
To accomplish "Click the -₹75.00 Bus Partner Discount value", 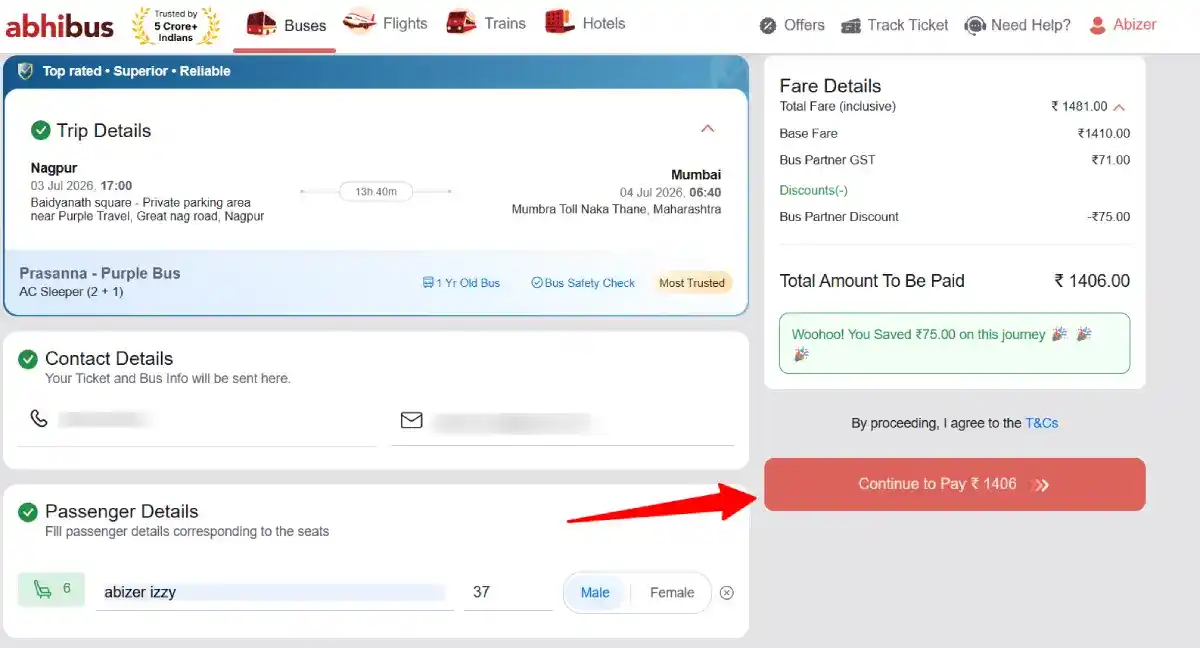I will 1109,217.
